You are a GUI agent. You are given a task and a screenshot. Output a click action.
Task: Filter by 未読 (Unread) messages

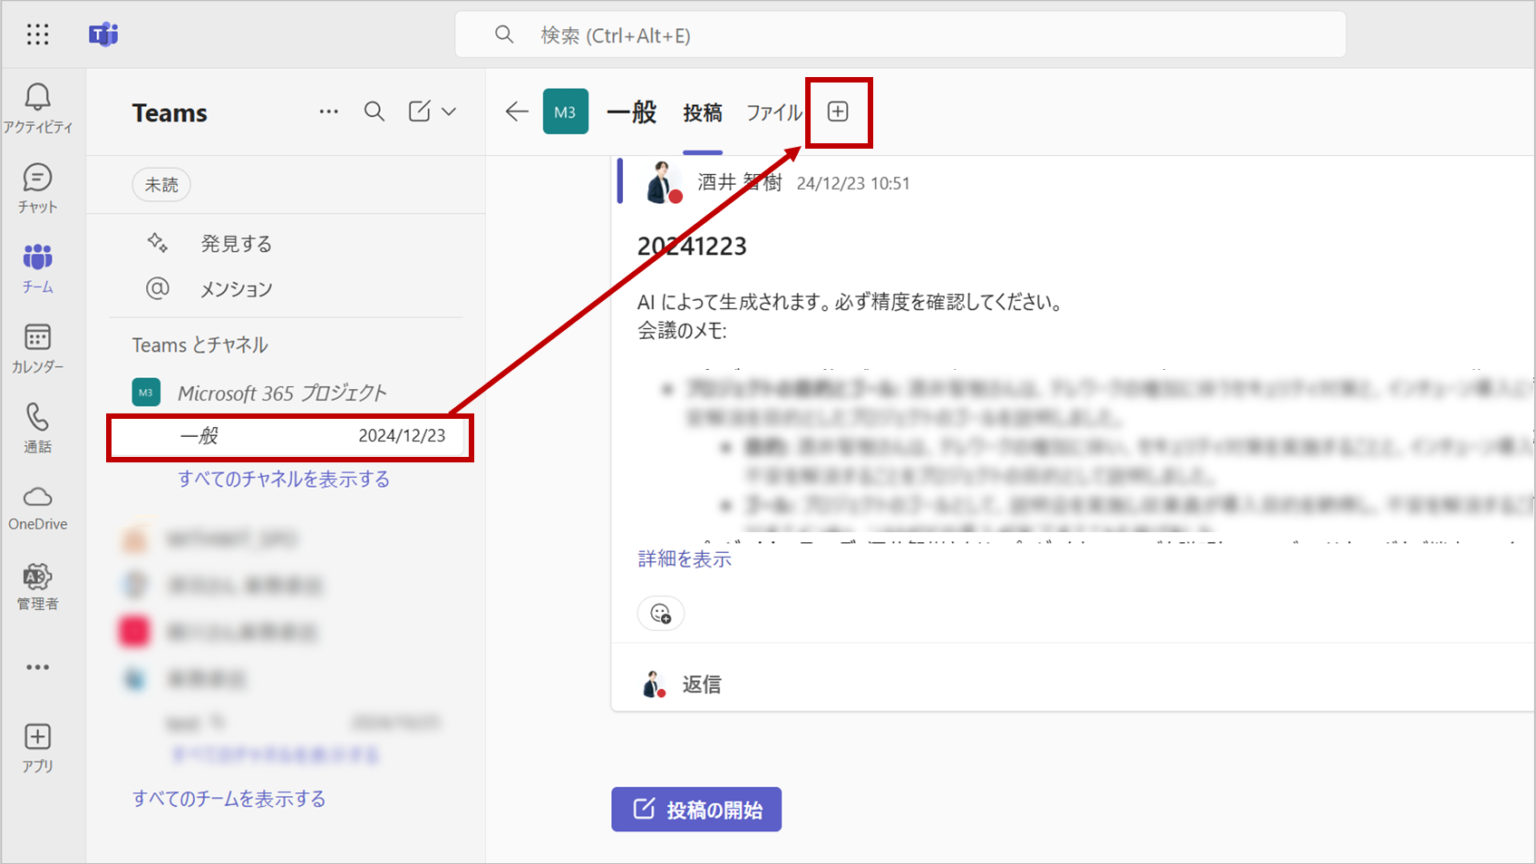[161, 184]
